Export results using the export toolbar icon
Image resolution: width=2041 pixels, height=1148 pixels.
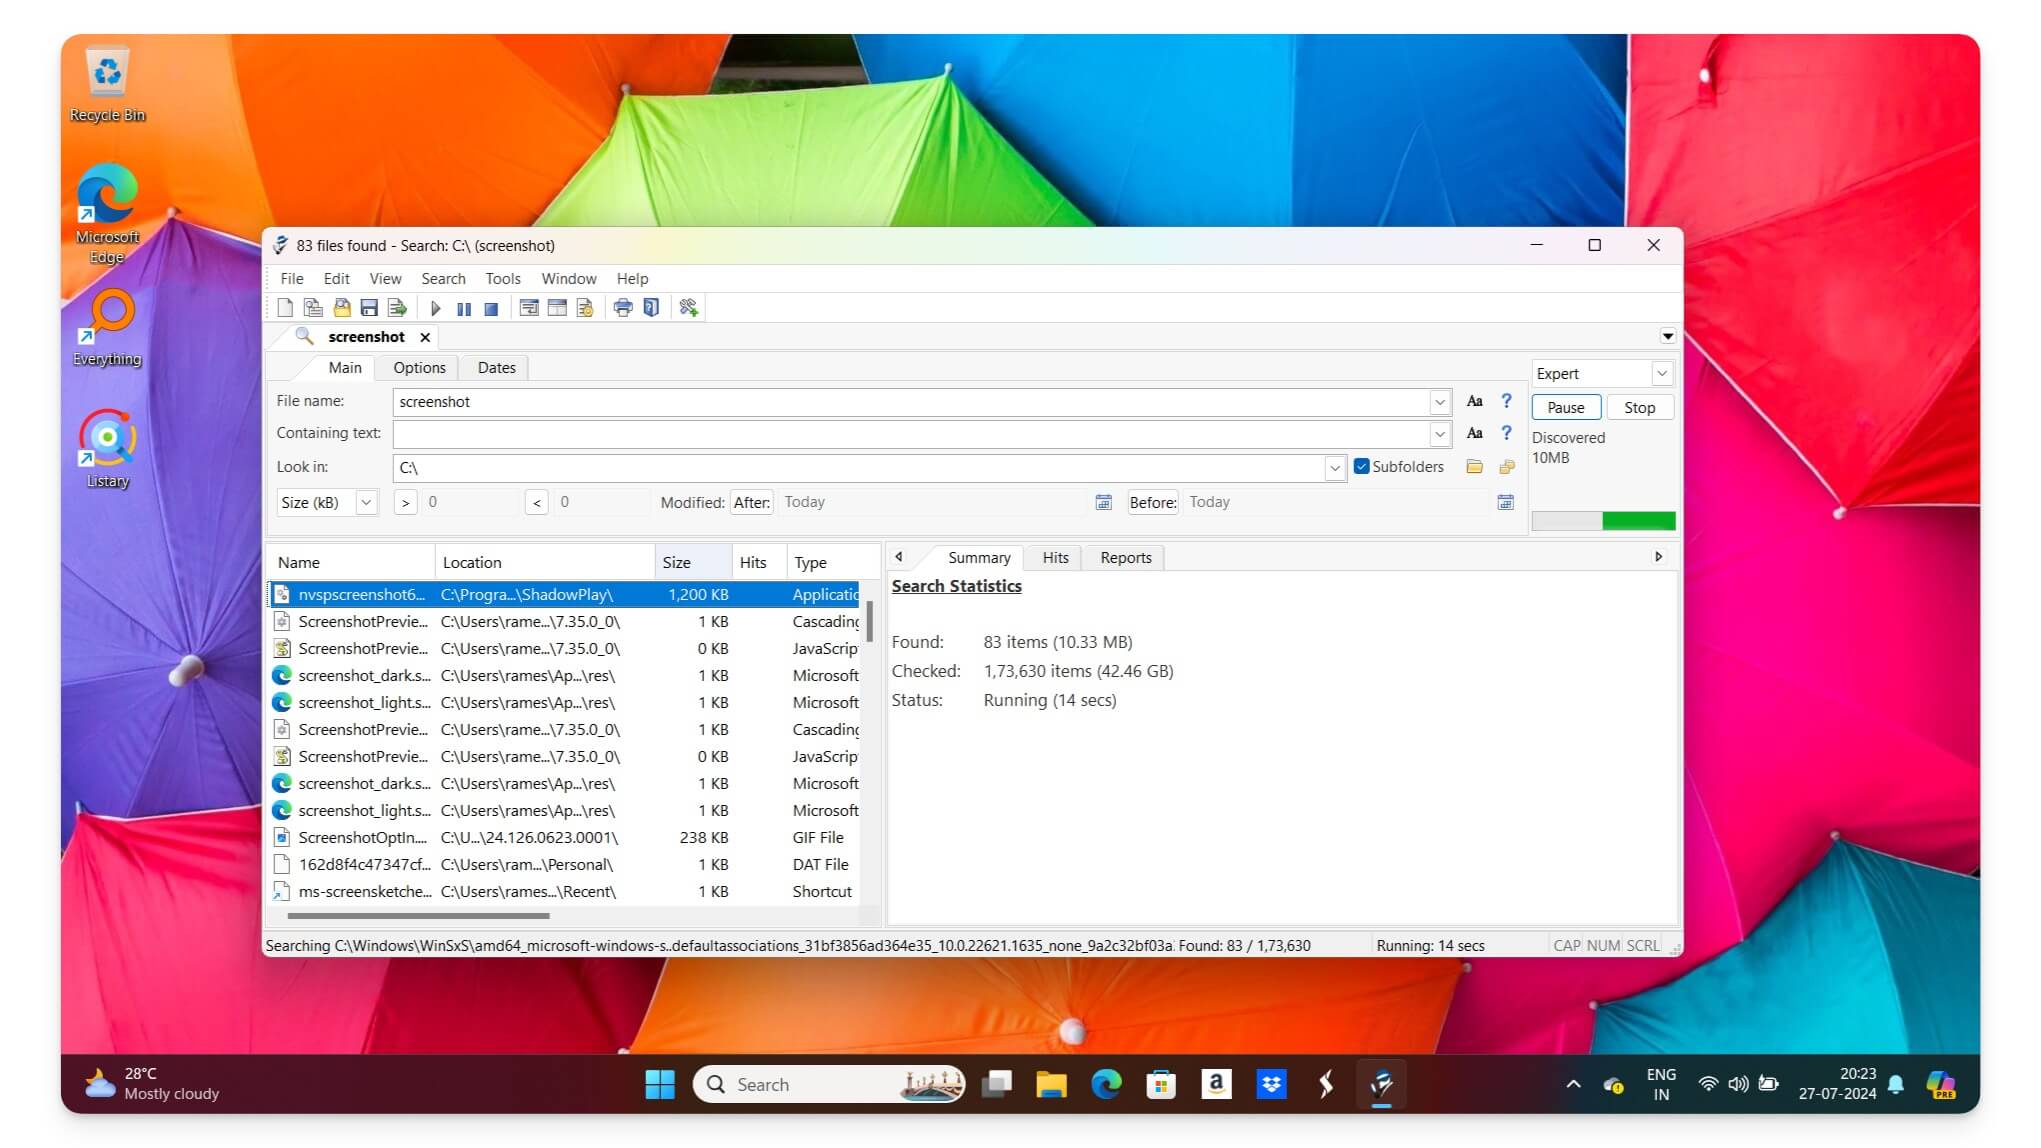(396, 307)
